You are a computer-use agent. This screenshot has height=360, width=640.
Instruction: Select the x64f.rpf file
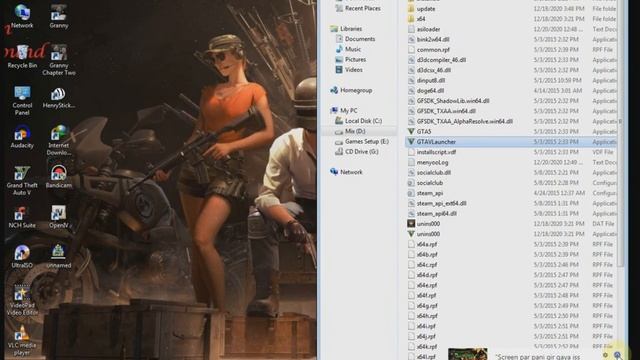pos(422,296)
